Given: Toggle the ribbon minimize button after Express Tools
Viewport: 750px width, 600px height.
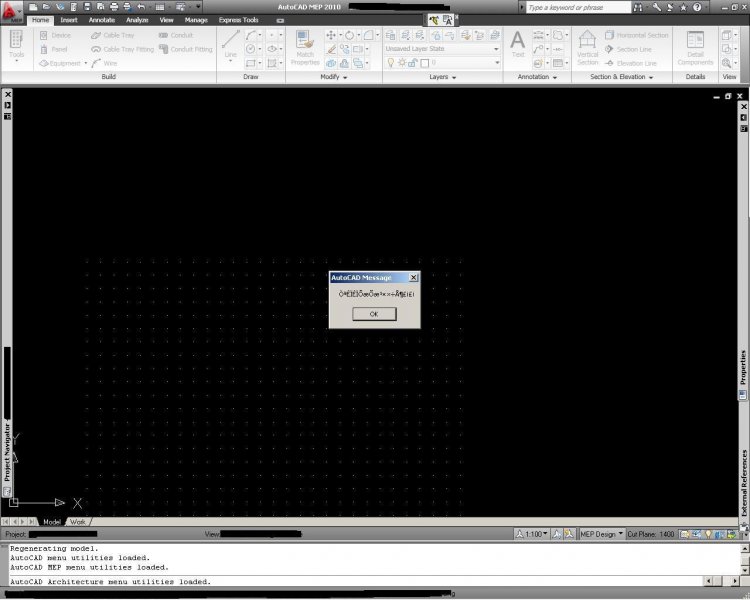Looking at the screenshot, I should coord(280,21).
